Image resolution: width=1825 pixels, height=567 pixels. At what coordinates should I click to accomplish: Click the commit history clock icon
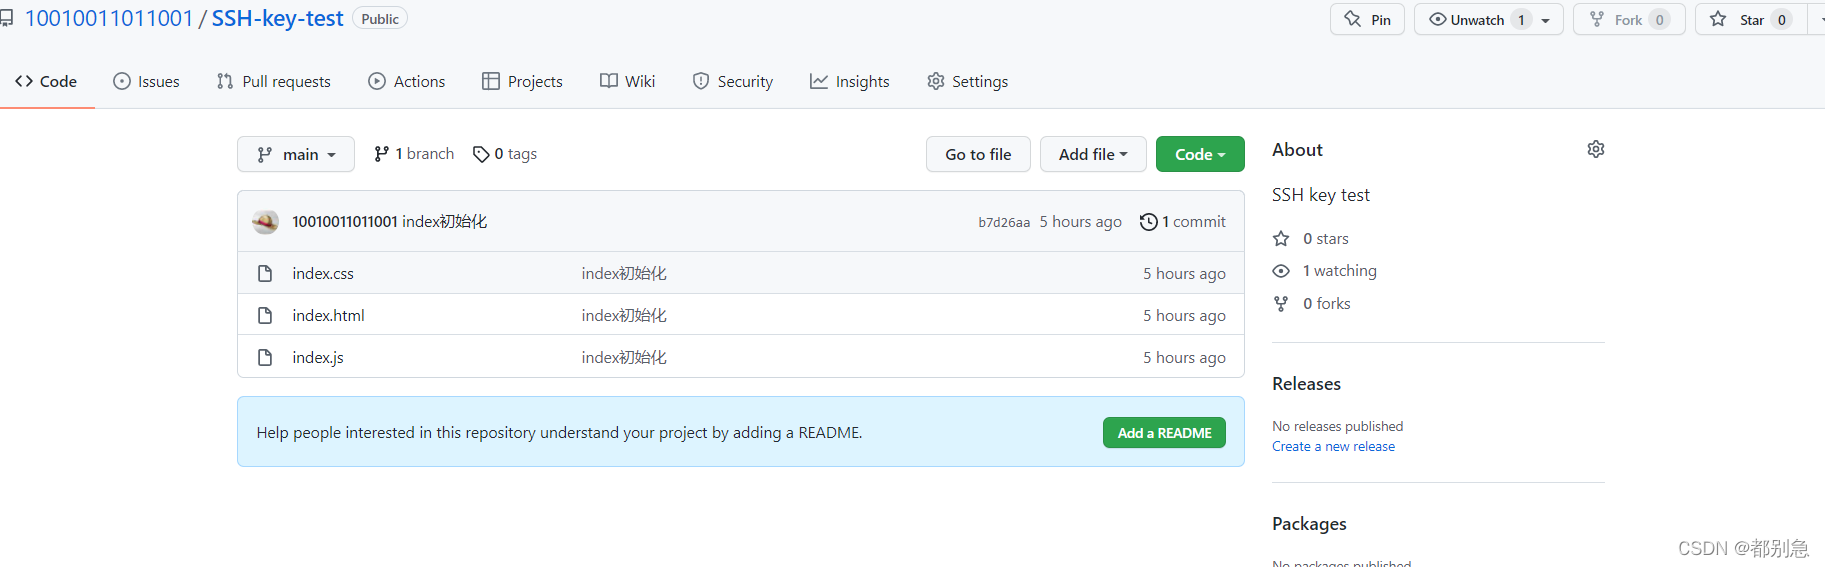pyautogui.click(x=1149, y=222)
